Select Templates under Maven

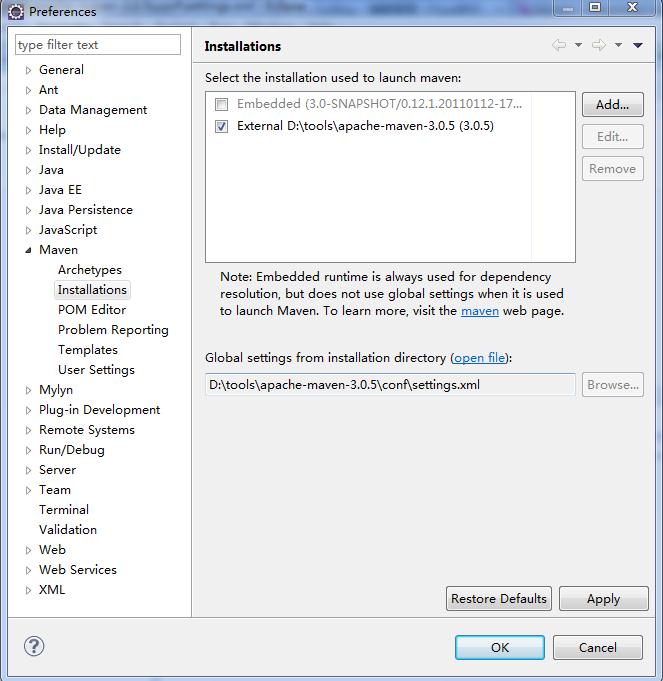coord(88,350)
